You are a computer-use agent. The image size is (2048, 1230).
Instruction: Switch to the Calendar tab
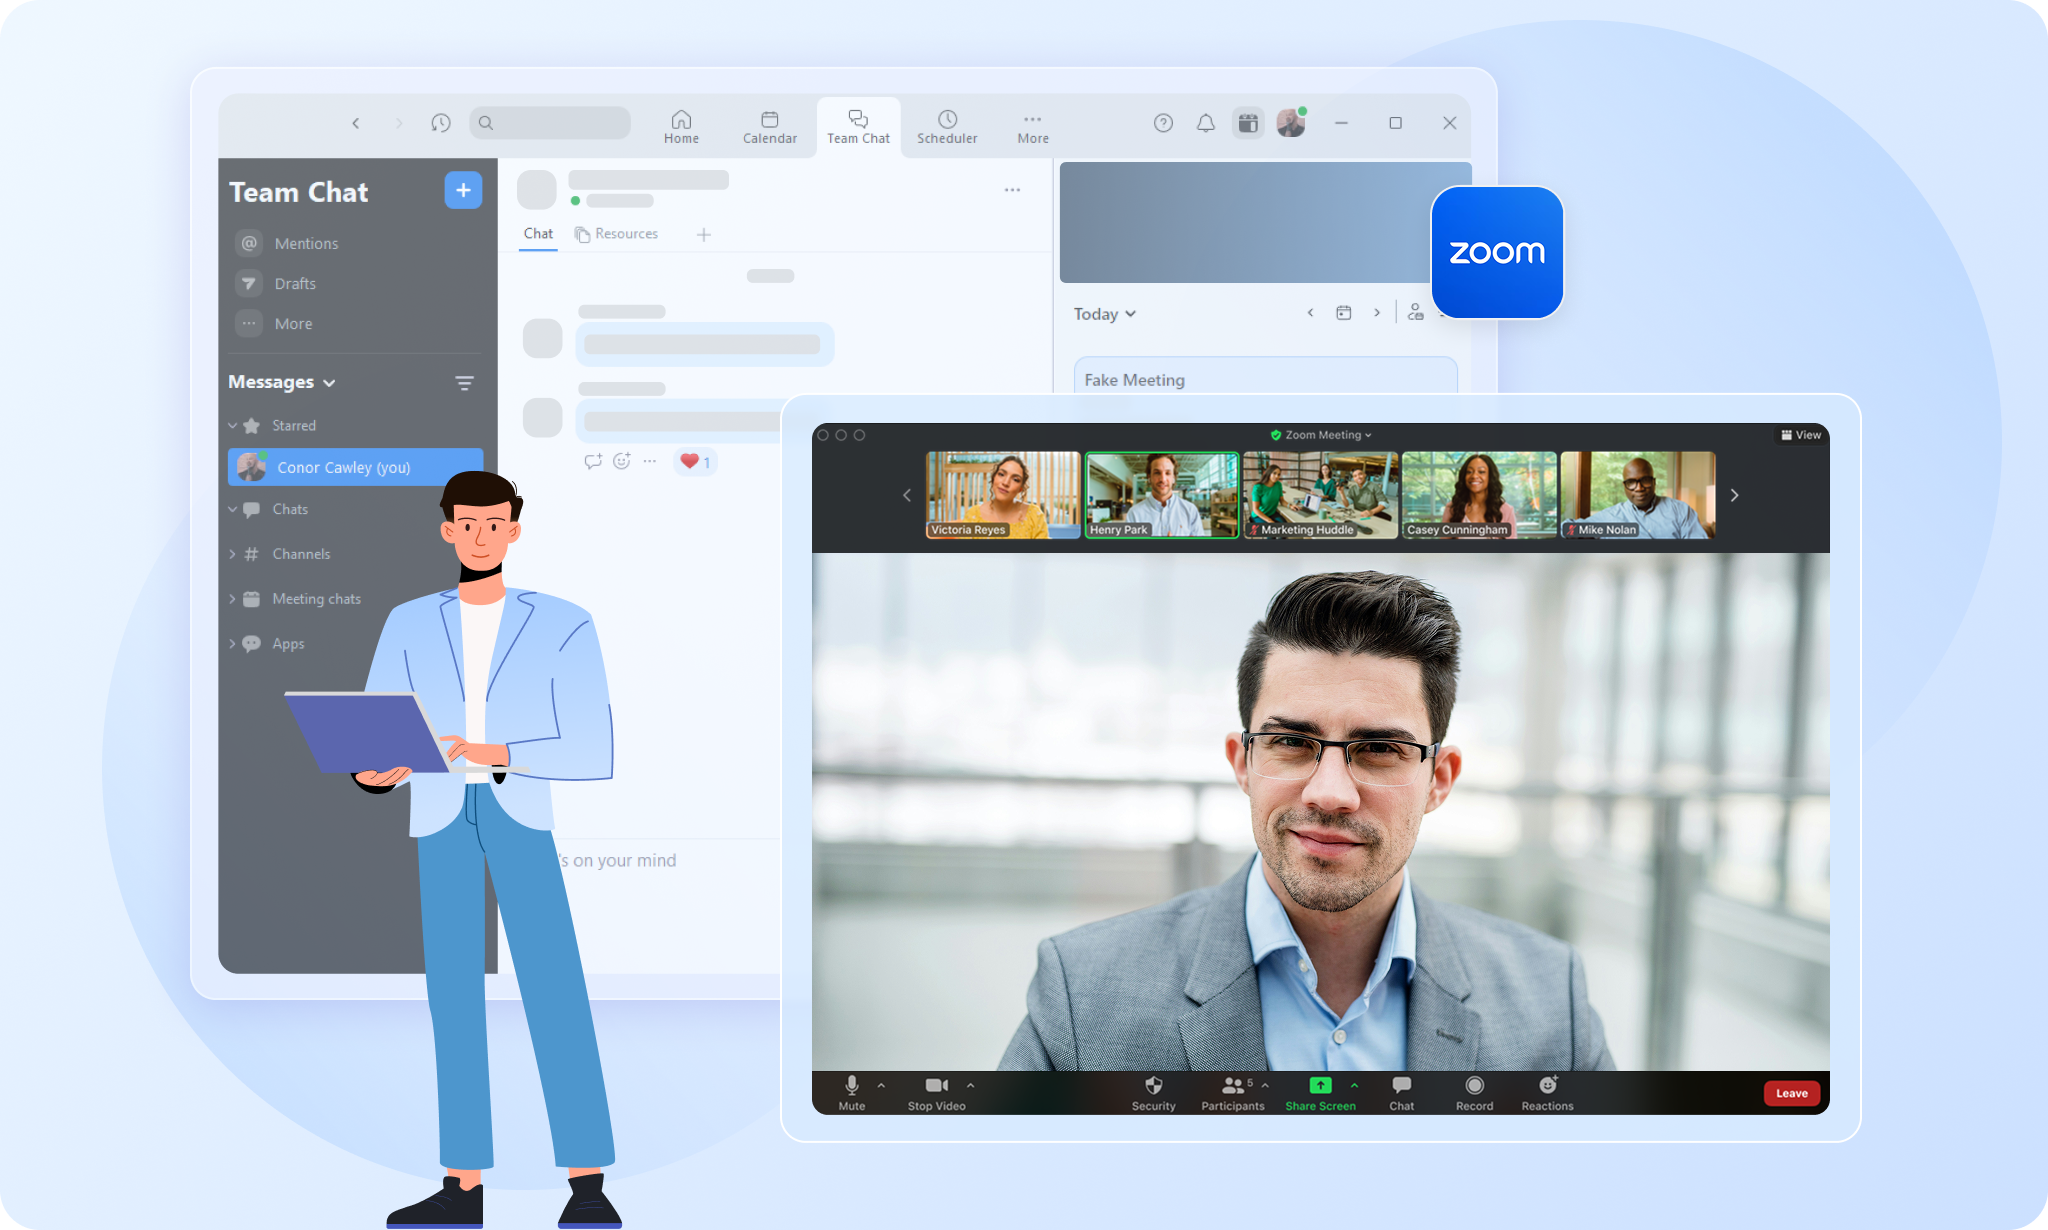pyautogui.click(x=770, y=127)
